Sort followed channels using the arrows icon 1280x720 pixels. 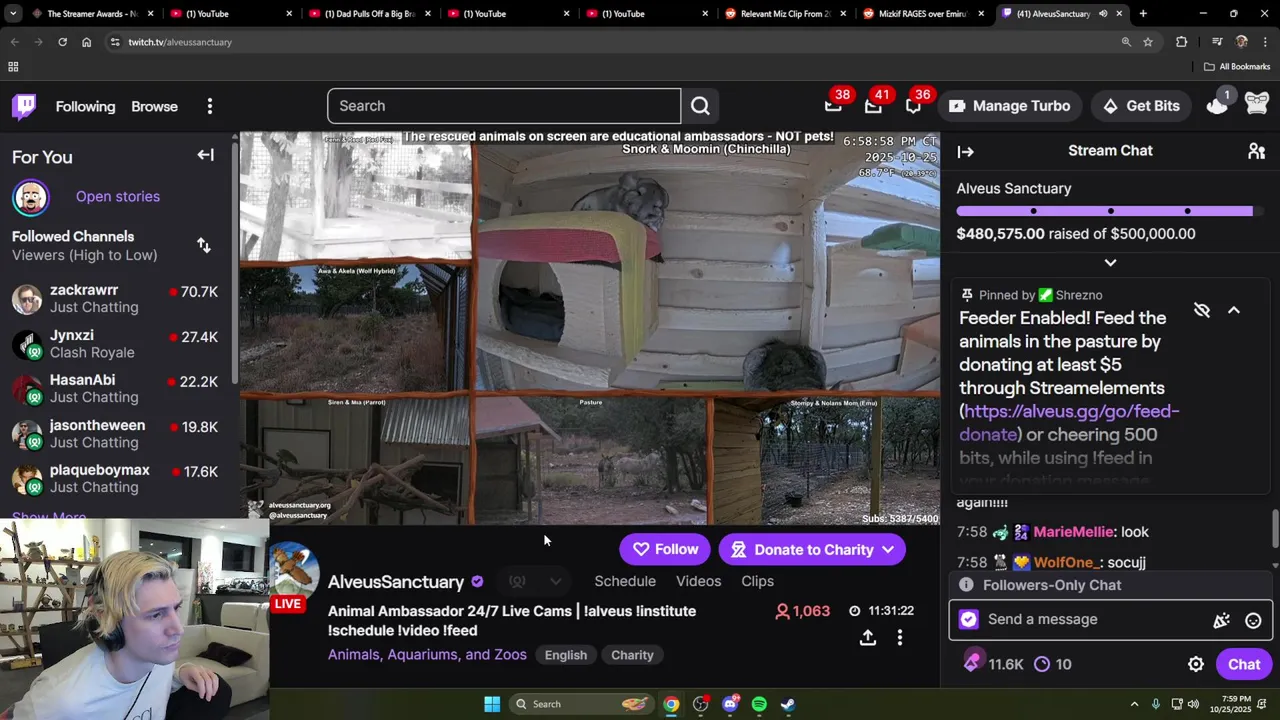(x=204, y=245)
